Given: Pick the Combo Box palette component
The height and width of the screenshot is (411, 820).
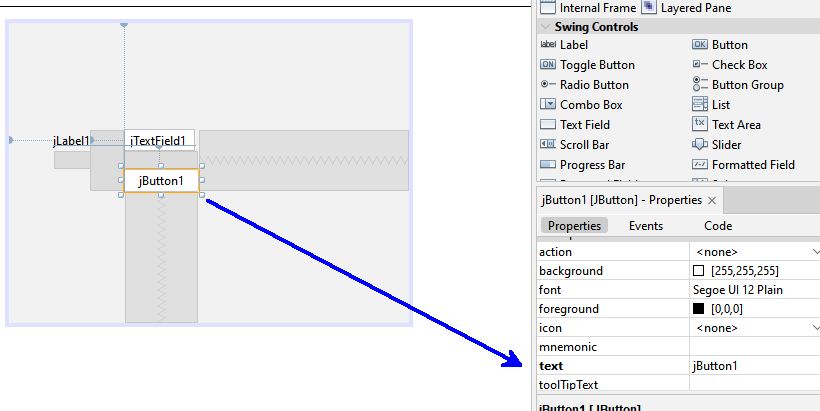Looking at the screenshot, I should pyautogui.click(x=590, y=105).
